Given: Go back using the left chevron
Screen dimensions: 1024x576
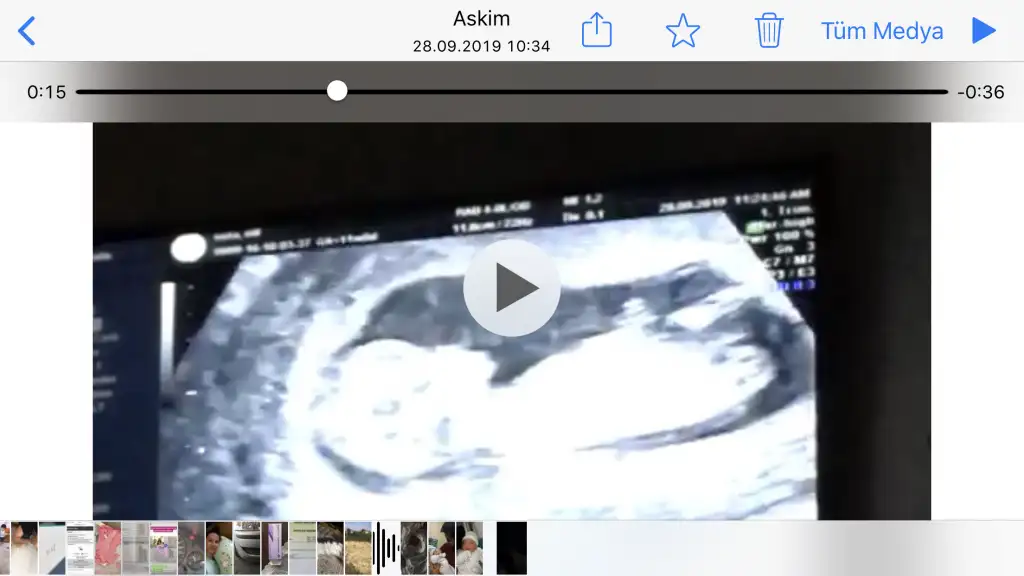Looking at the screenshot, I should 27,31.
